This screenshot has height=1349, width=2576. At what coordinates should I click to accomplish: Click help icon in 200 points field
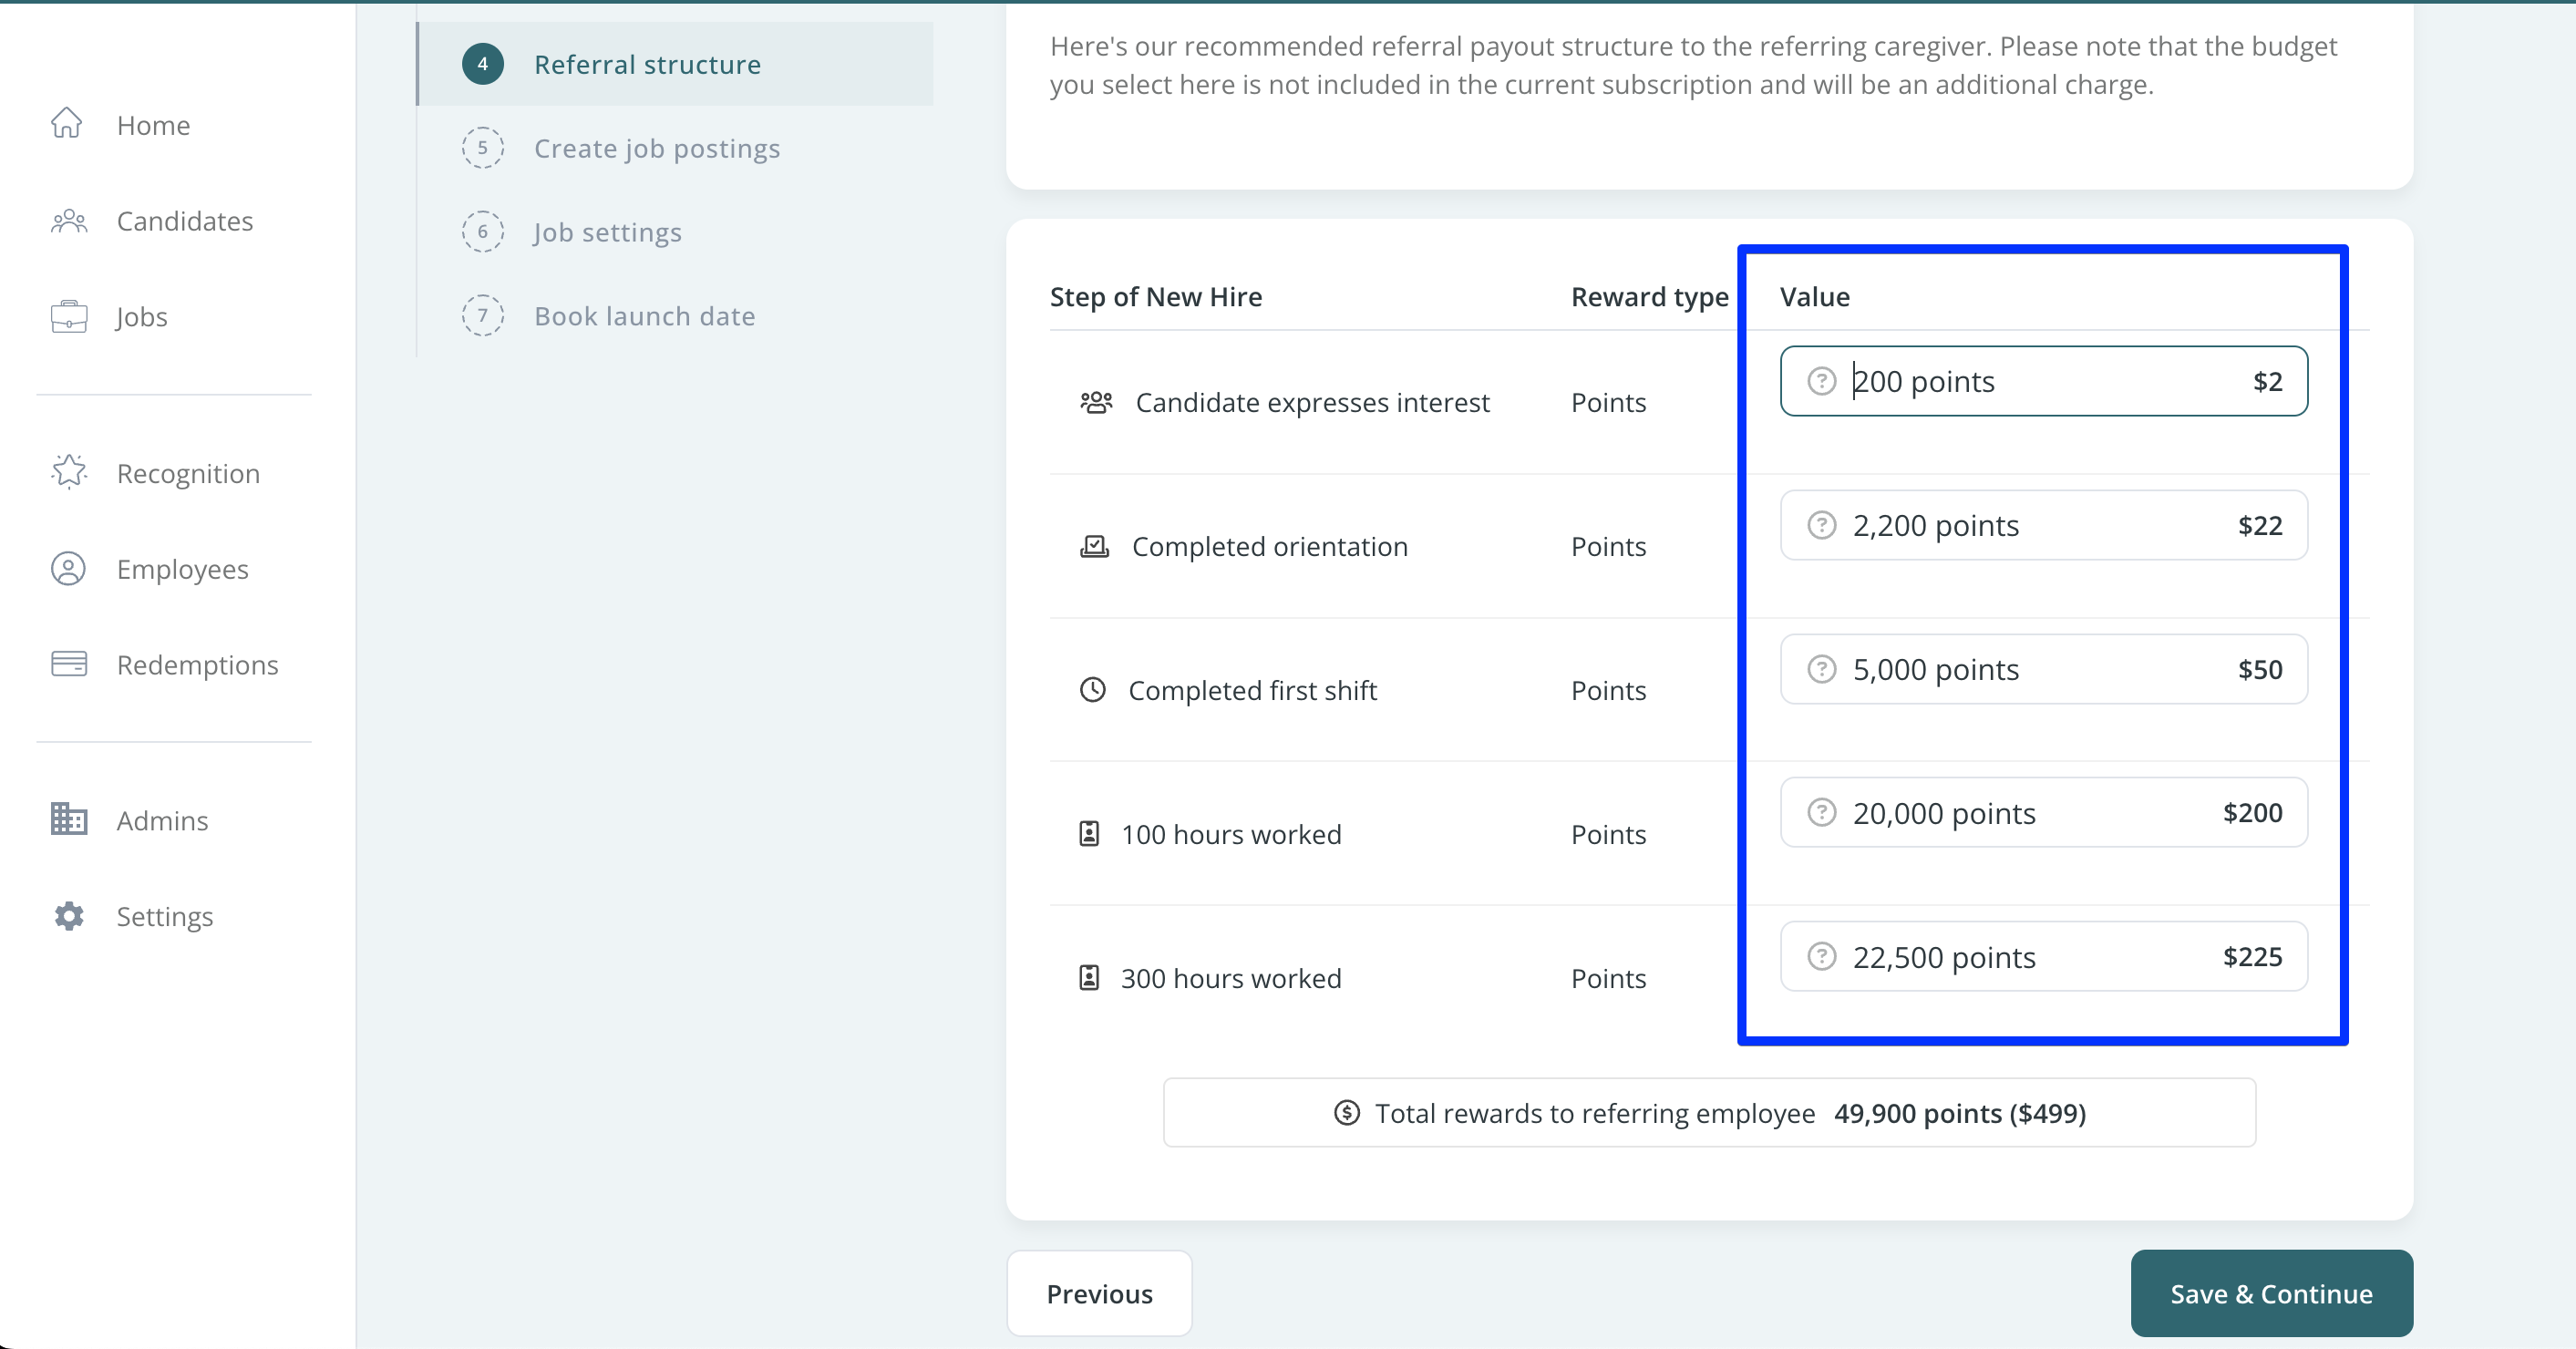pyautogui.click(x=1821, y=381)
